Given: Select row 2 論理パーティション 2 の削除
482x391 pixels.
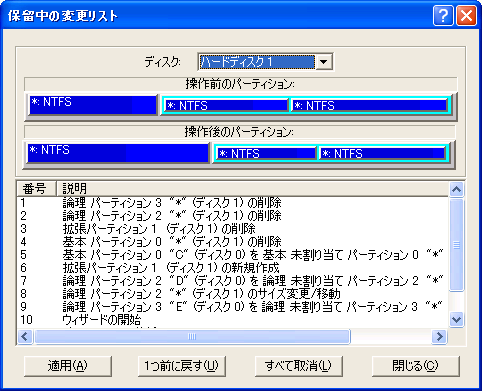Looking at the screenshot, I should click(233, 216).
